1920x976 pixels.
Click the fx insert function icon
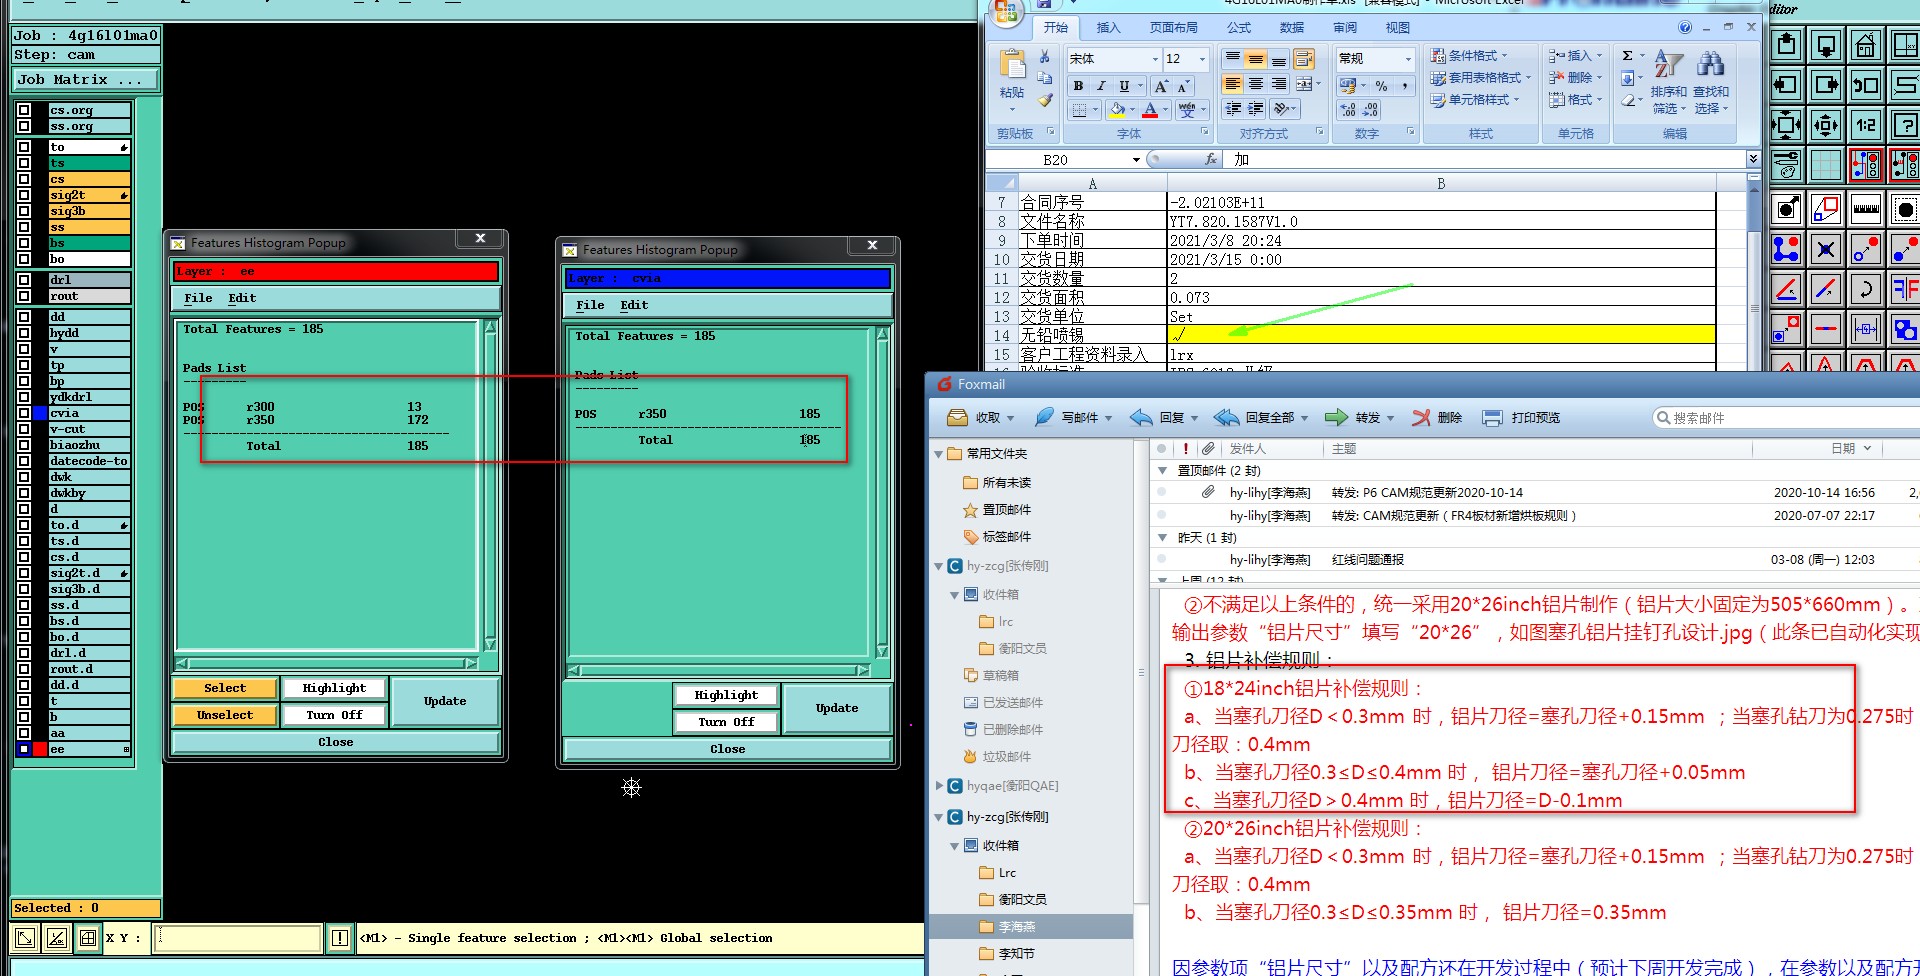point(1211,159)
